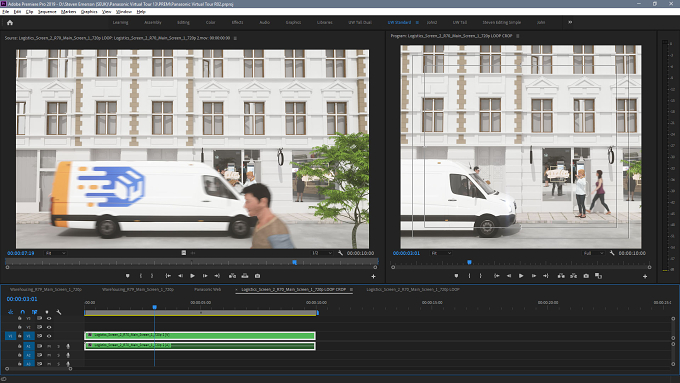Click Overwrite button in Source monitor
The image size is (680, 383).
[245, 276]
